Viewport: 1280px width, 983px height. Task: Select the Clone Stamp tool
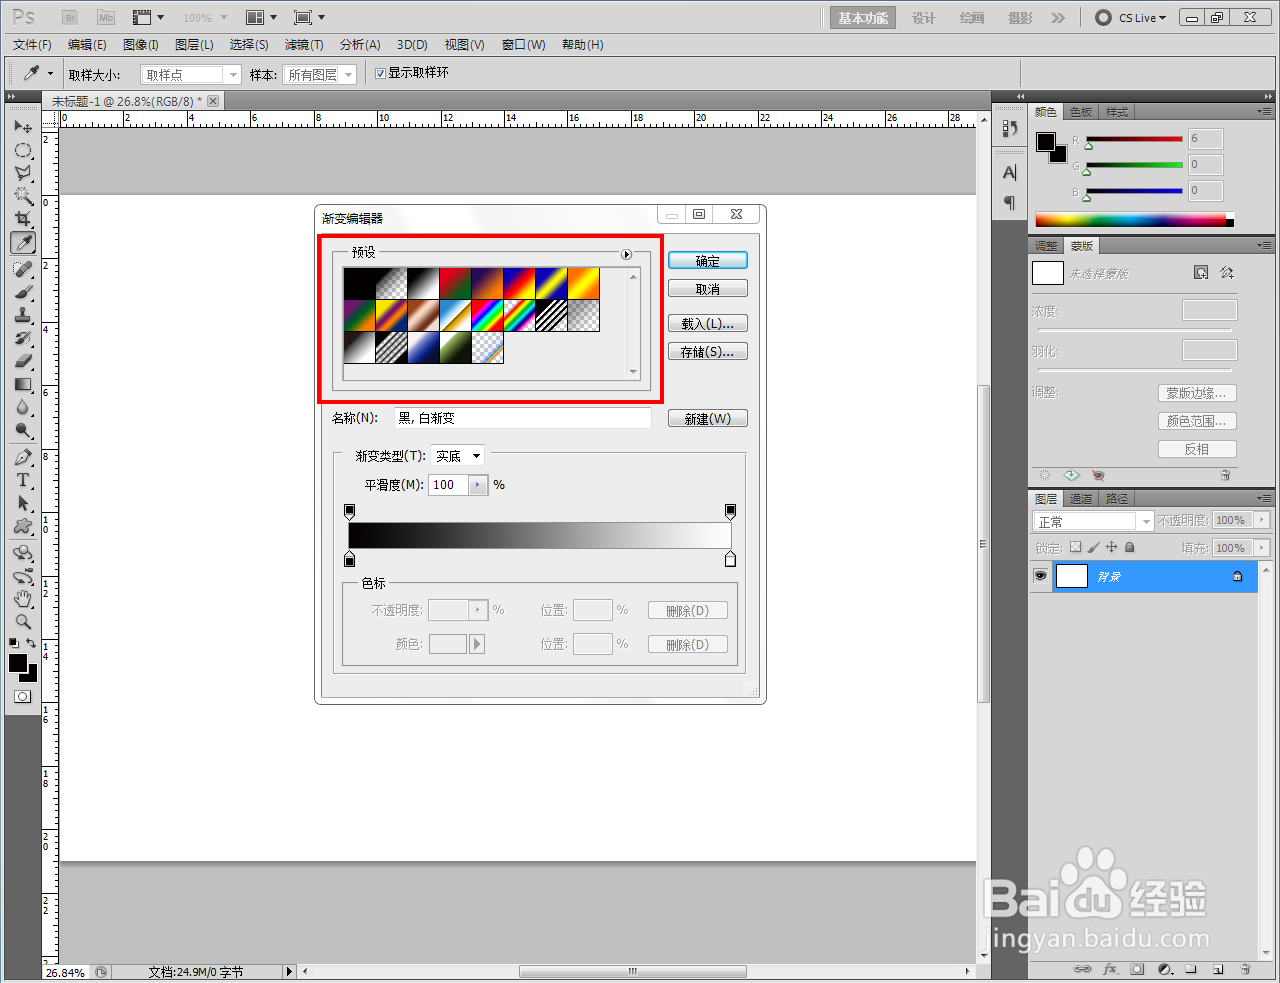23,315
